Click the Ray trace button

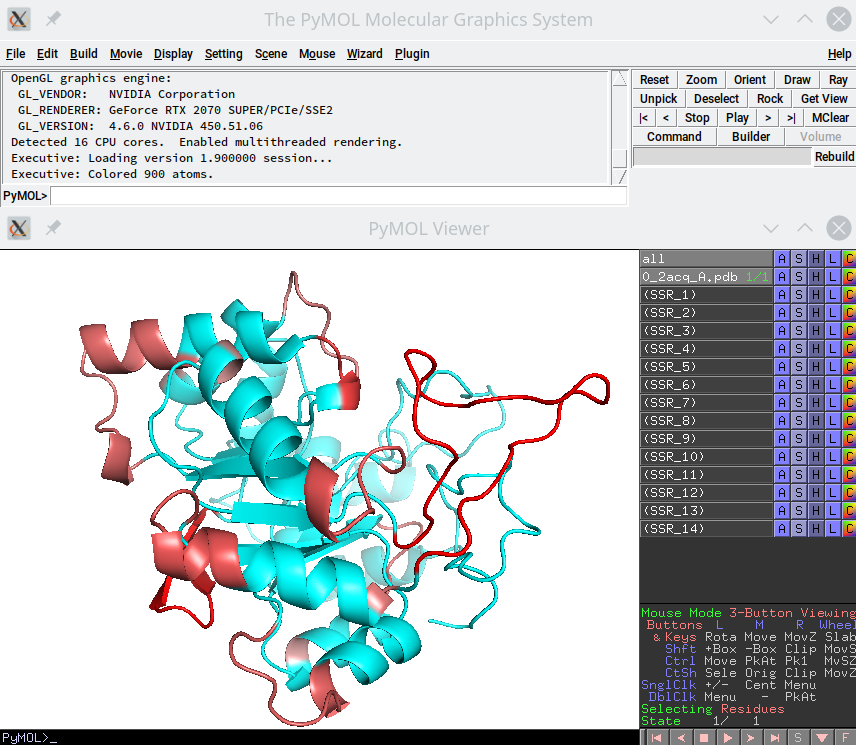838,80
